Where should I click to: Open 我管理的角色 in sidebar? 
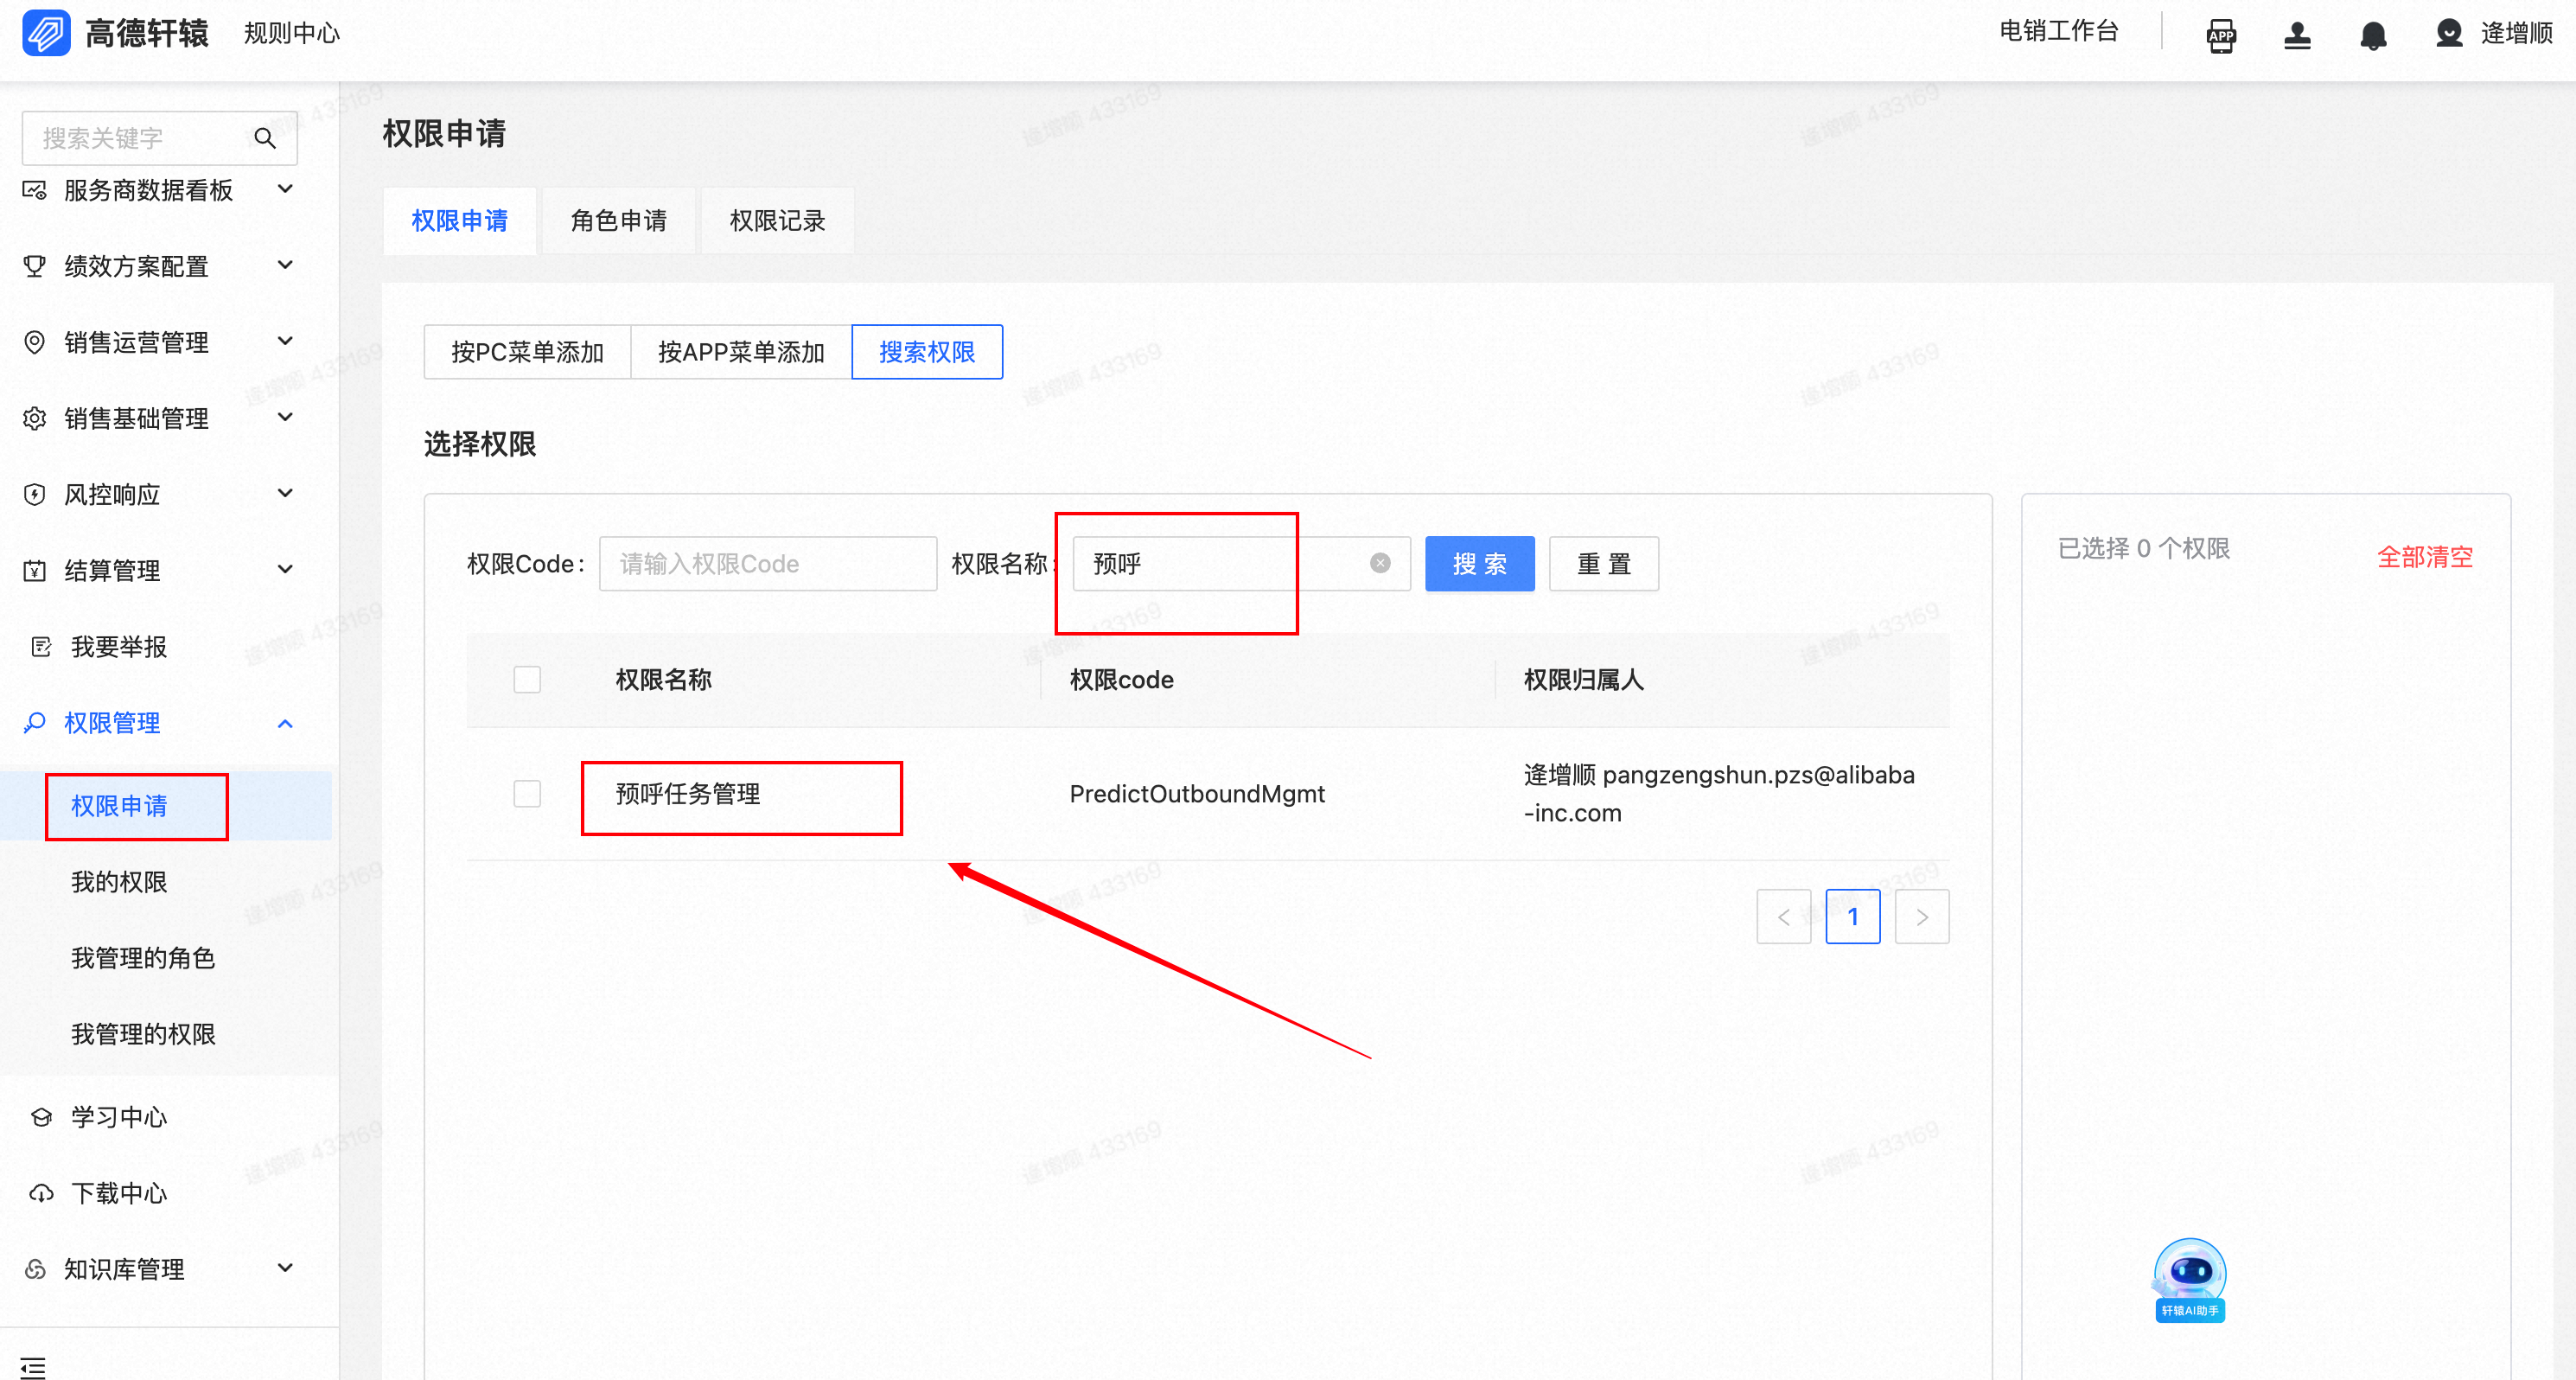143,958
